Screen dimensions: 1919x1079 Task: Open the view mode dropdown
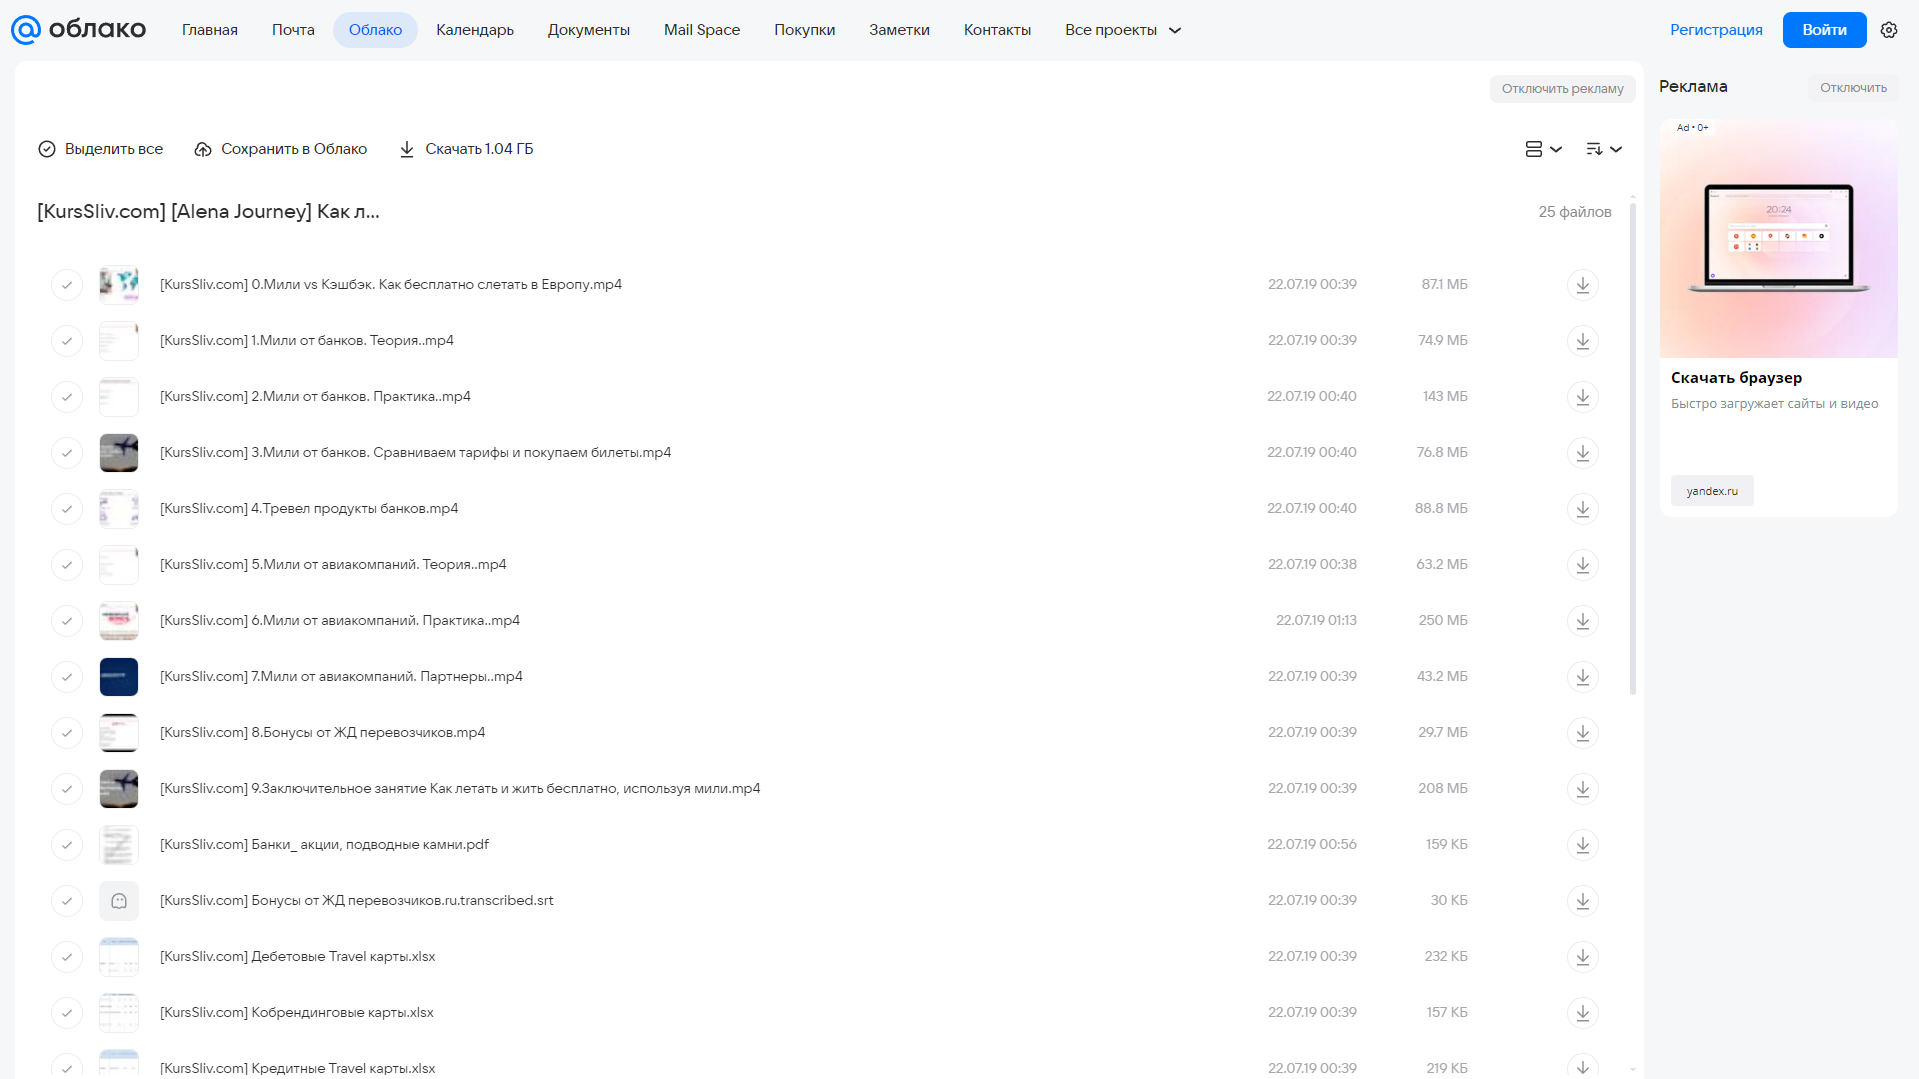1543,149
